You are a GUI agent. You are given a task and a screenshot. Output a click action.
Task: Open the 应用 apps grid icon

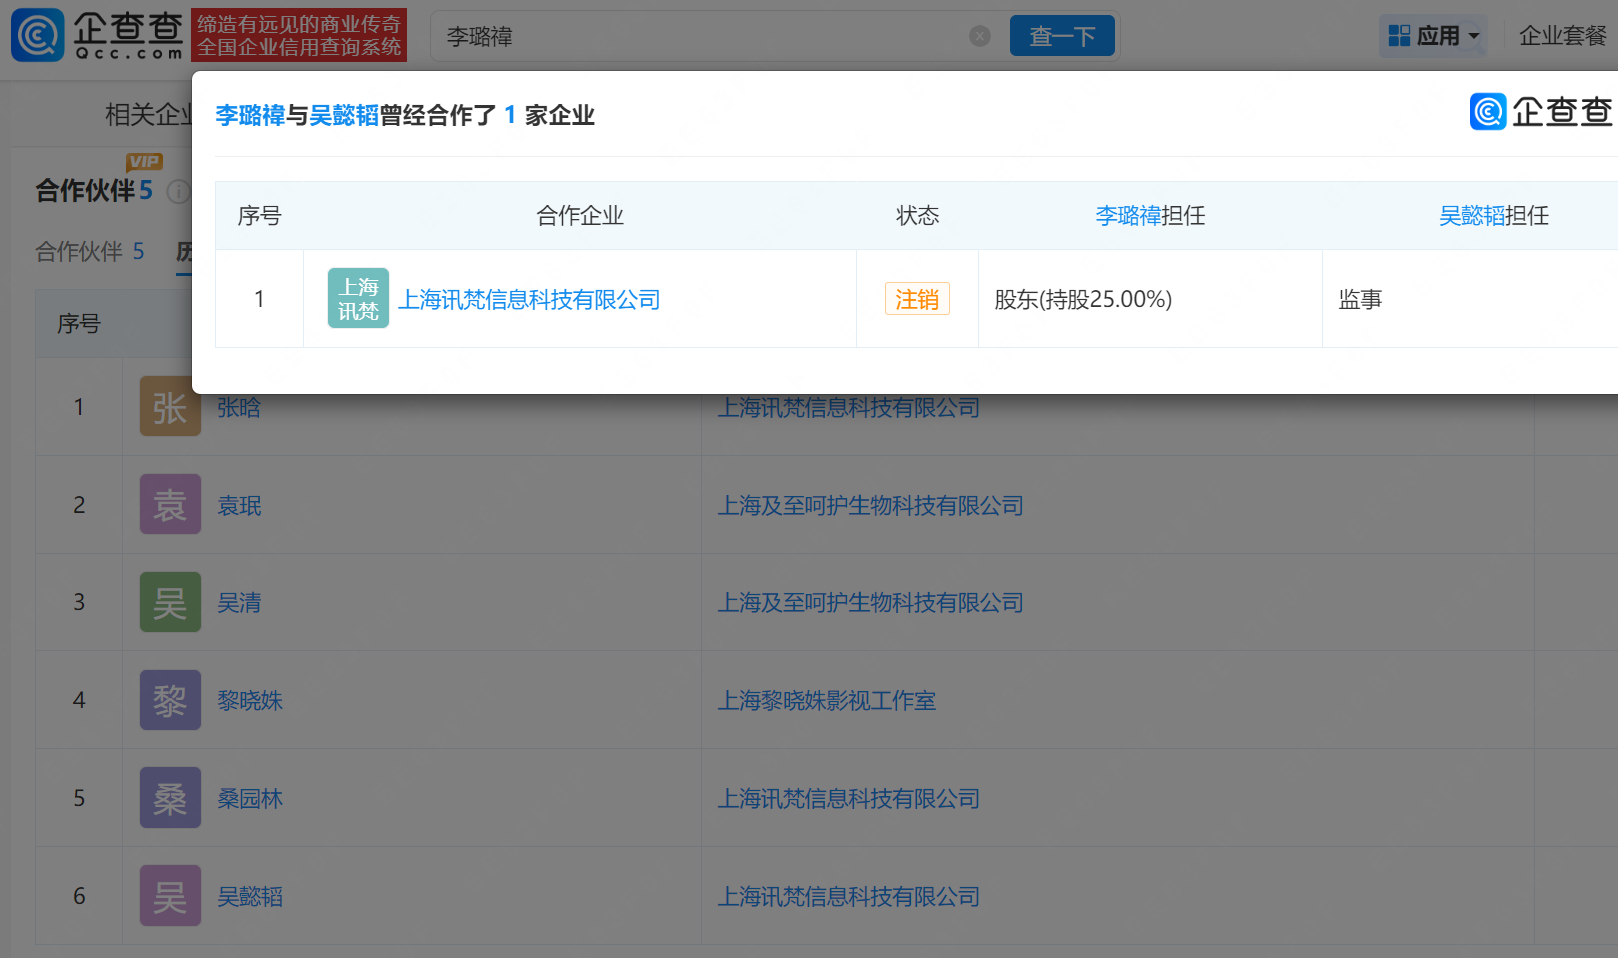point(1399,36)
